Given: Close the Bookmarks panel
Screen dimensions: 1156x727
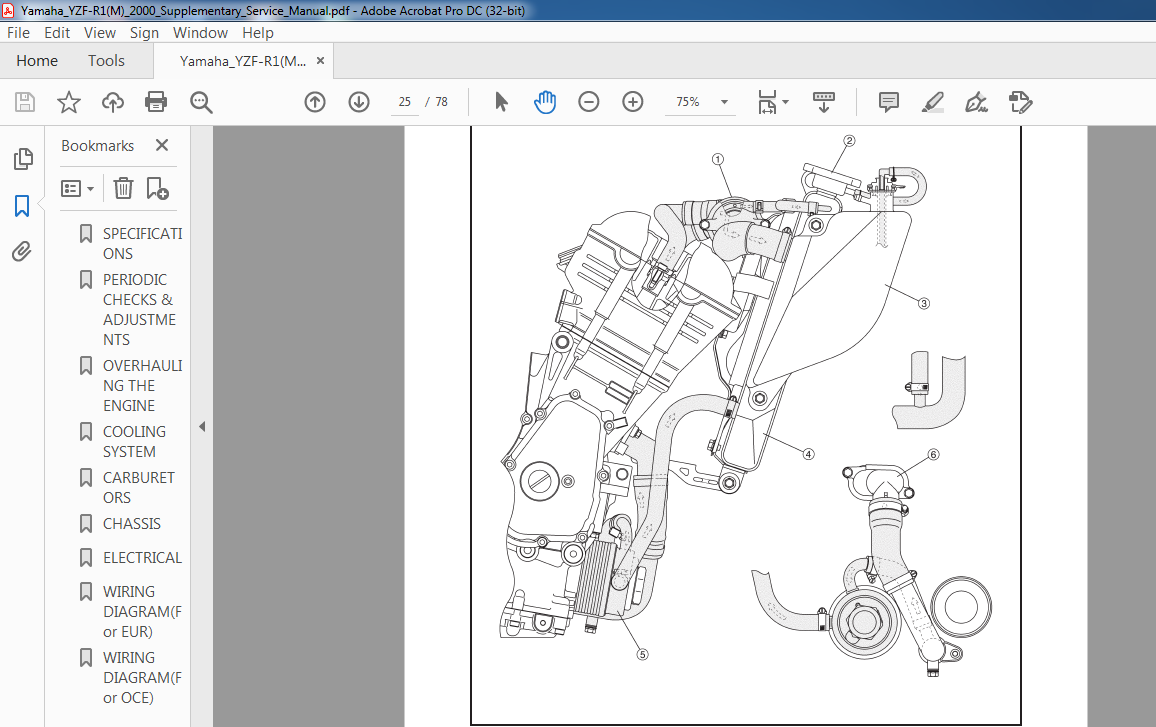Looking at the screenshot, I should 162,145.
